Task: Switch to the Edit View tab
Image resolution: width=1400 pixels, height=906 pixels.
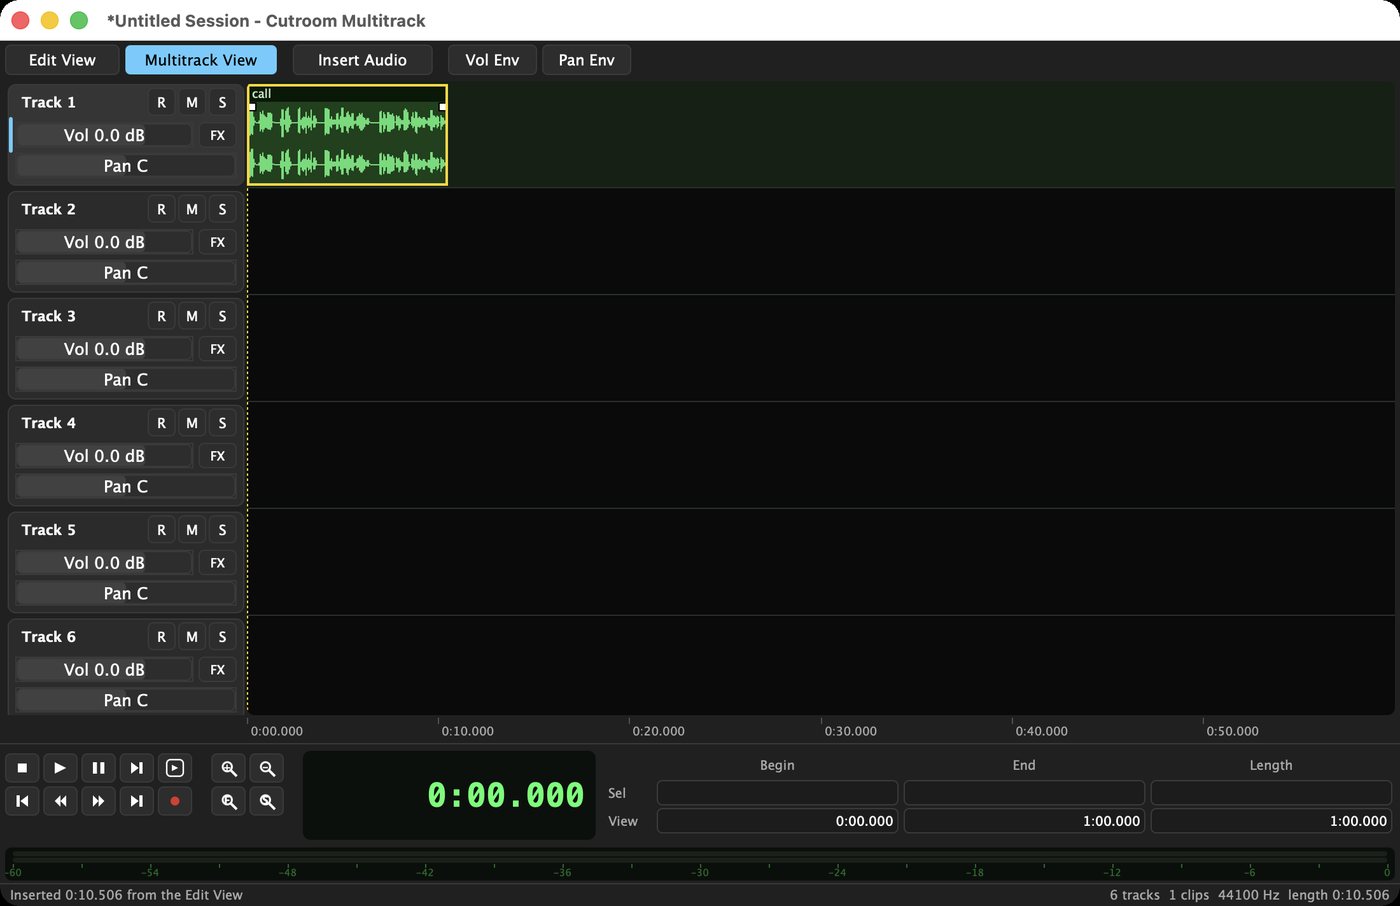Action: pos(62,60)
